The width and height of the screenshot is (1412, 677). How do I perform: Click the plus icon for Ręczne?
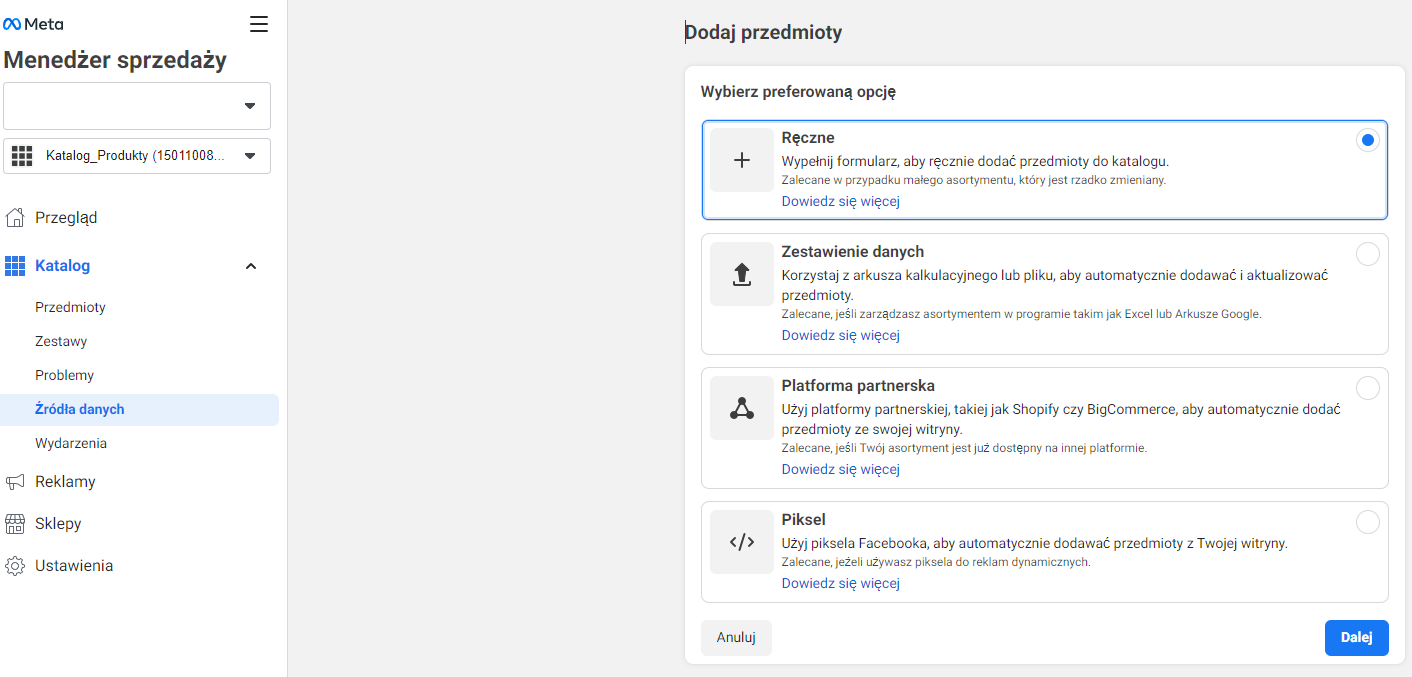[x=742, y=160]
